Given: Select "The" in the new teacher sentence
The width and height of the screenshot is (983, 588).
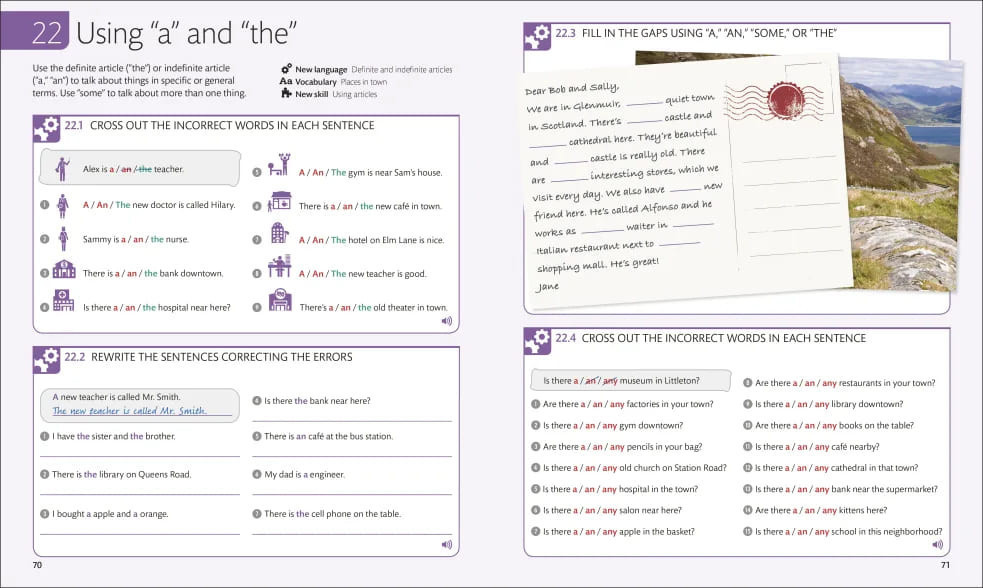Looking at the screenshot, I should (x=339, y=274).
